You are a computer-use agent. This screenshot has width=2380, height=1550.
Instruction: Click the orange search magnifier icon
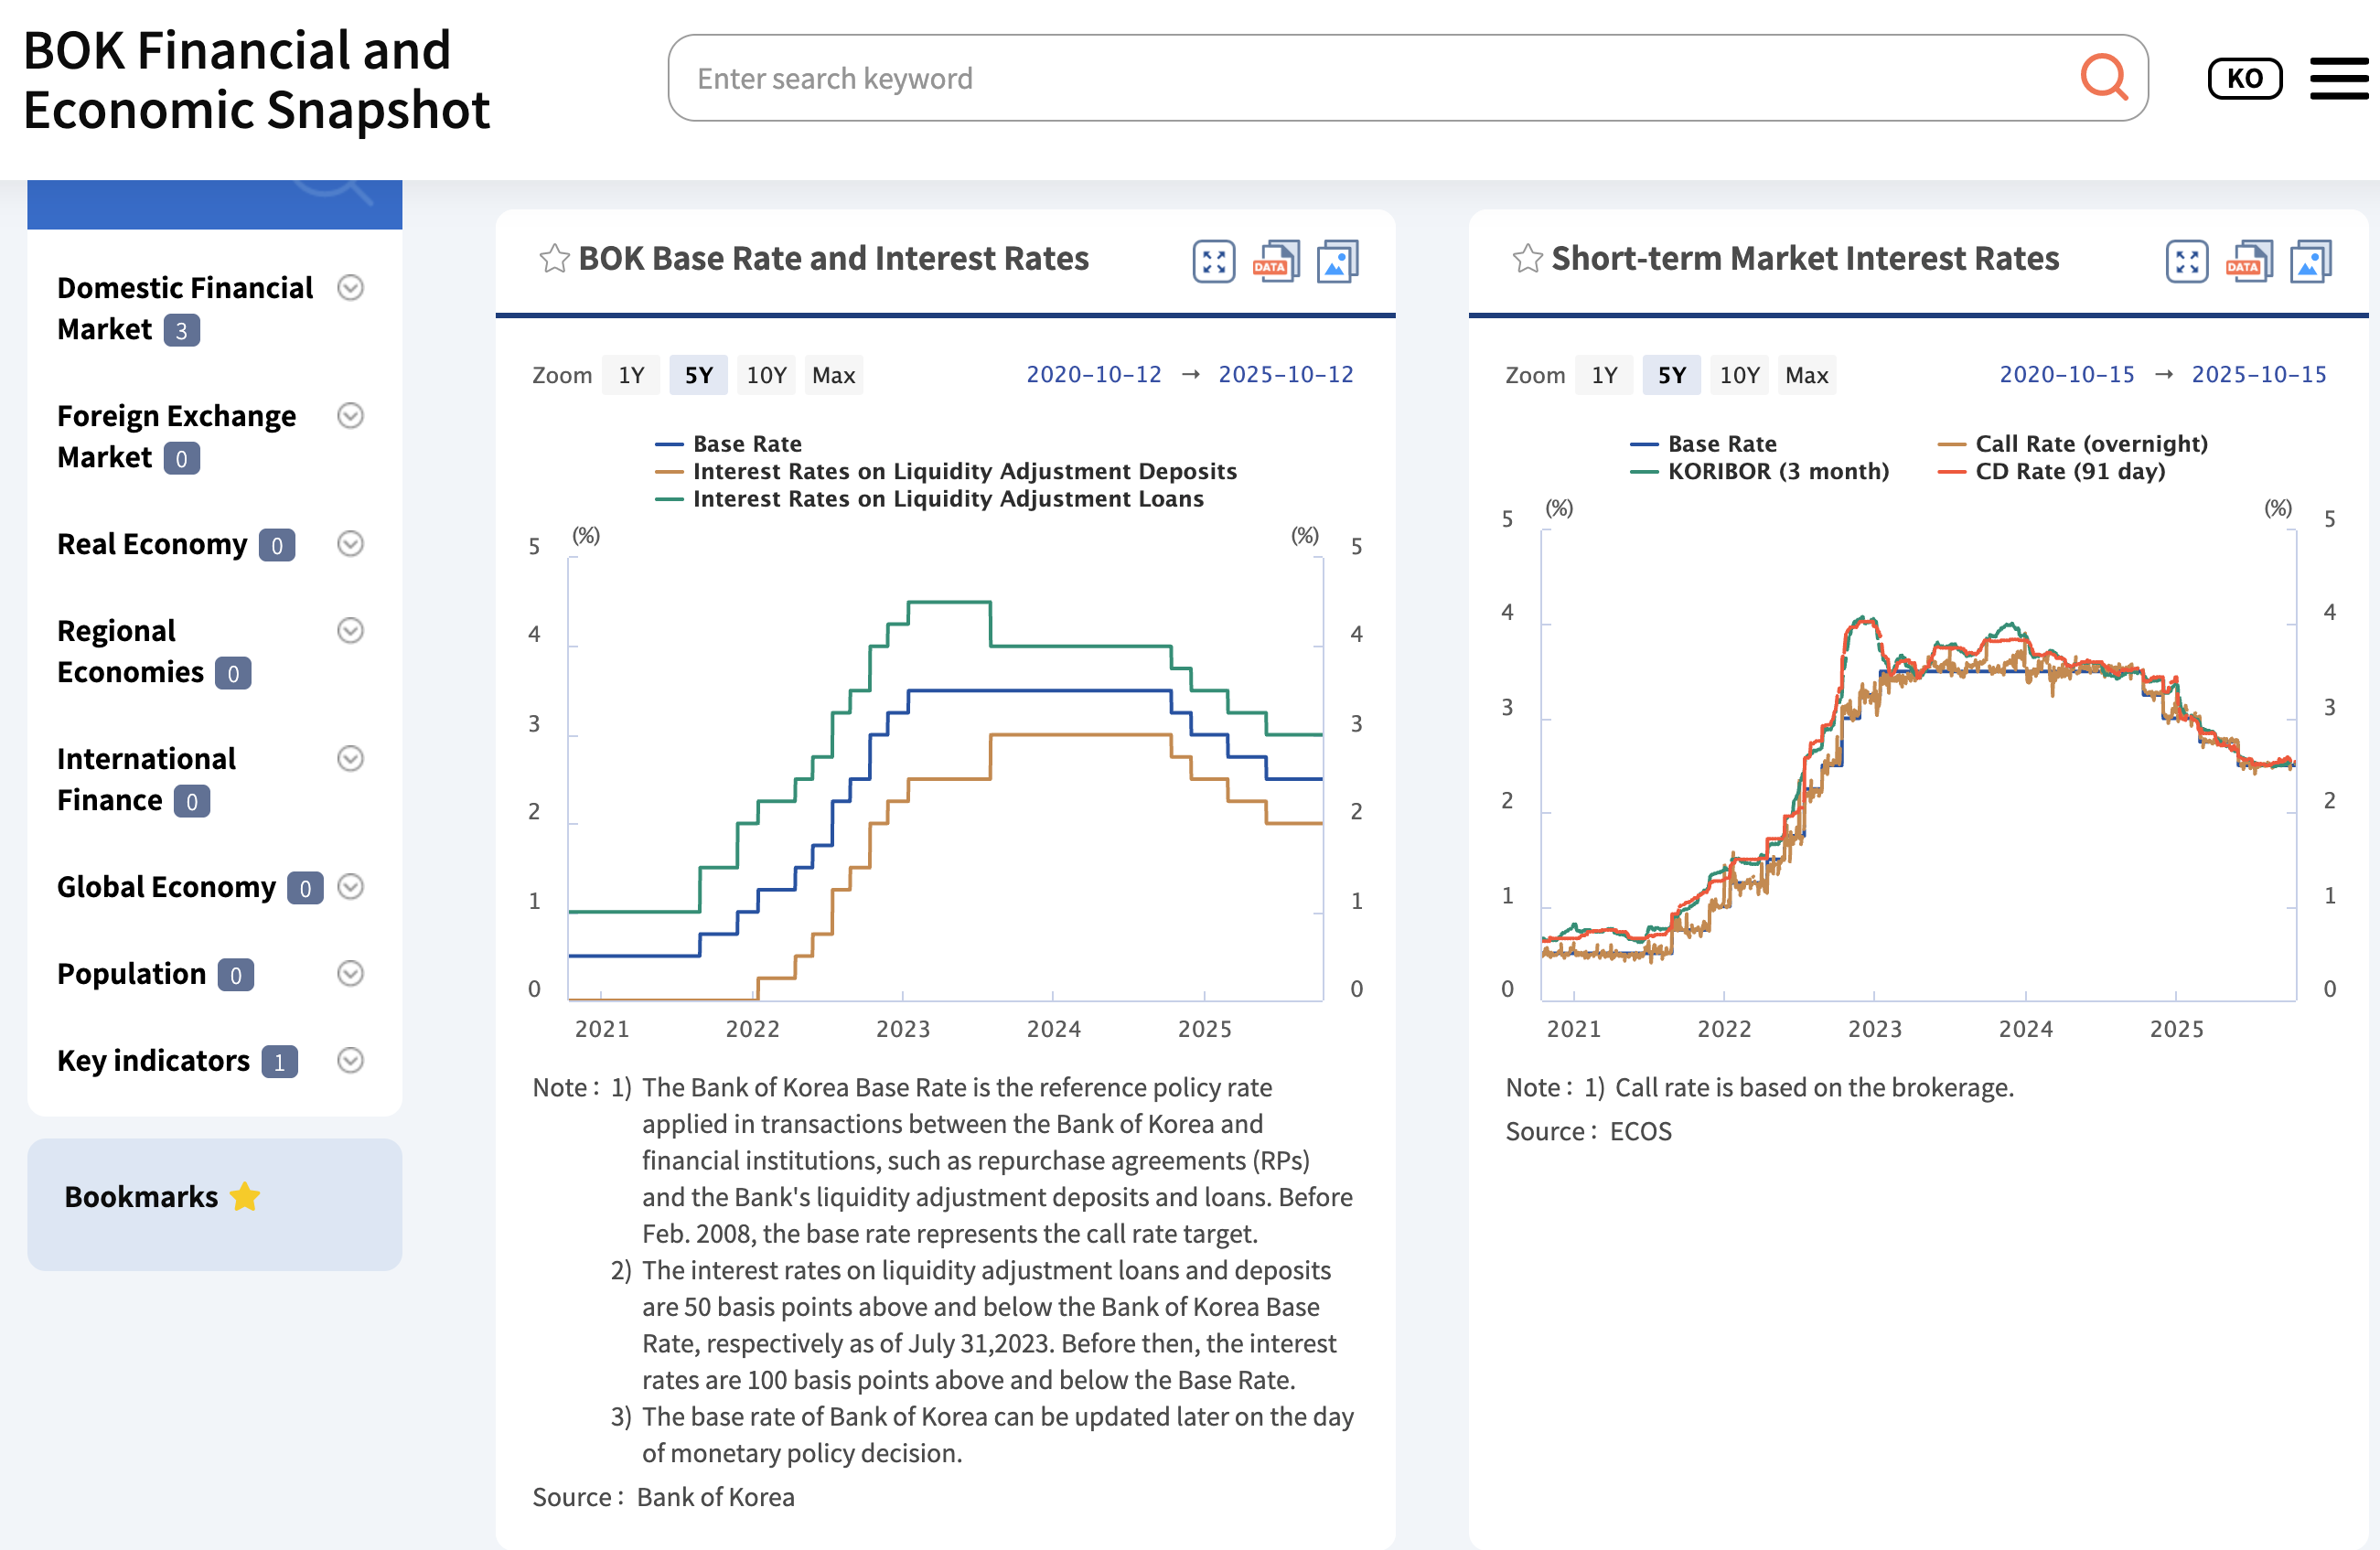[x=2103, y=78]
